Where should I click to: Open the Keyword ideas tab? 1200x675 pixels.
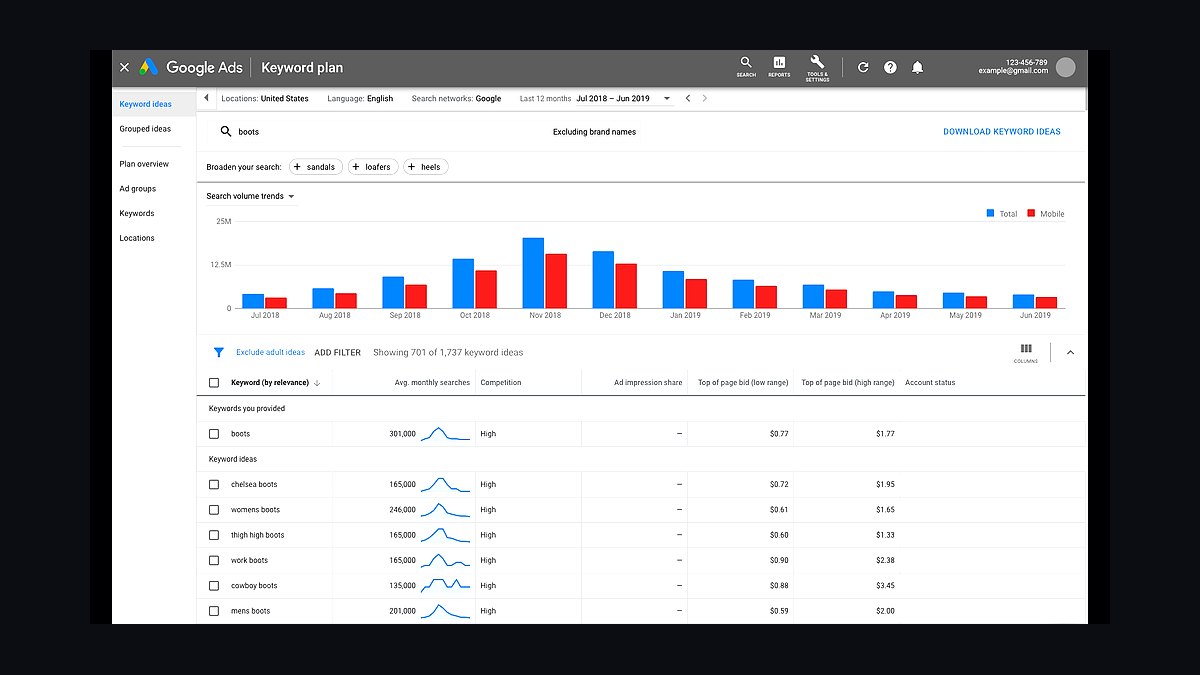tap(146, 104)
